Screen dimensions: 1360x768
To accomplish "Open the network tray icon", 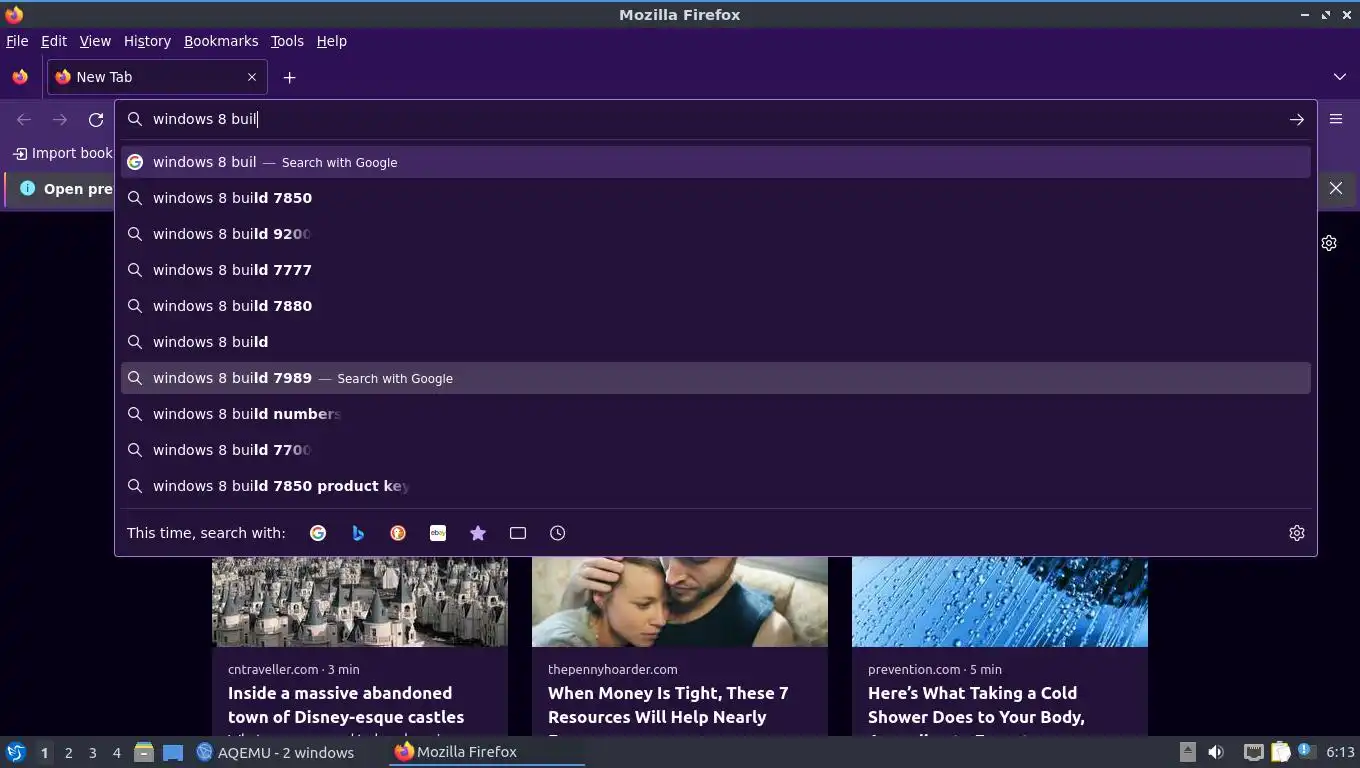I will (1253, 752).
